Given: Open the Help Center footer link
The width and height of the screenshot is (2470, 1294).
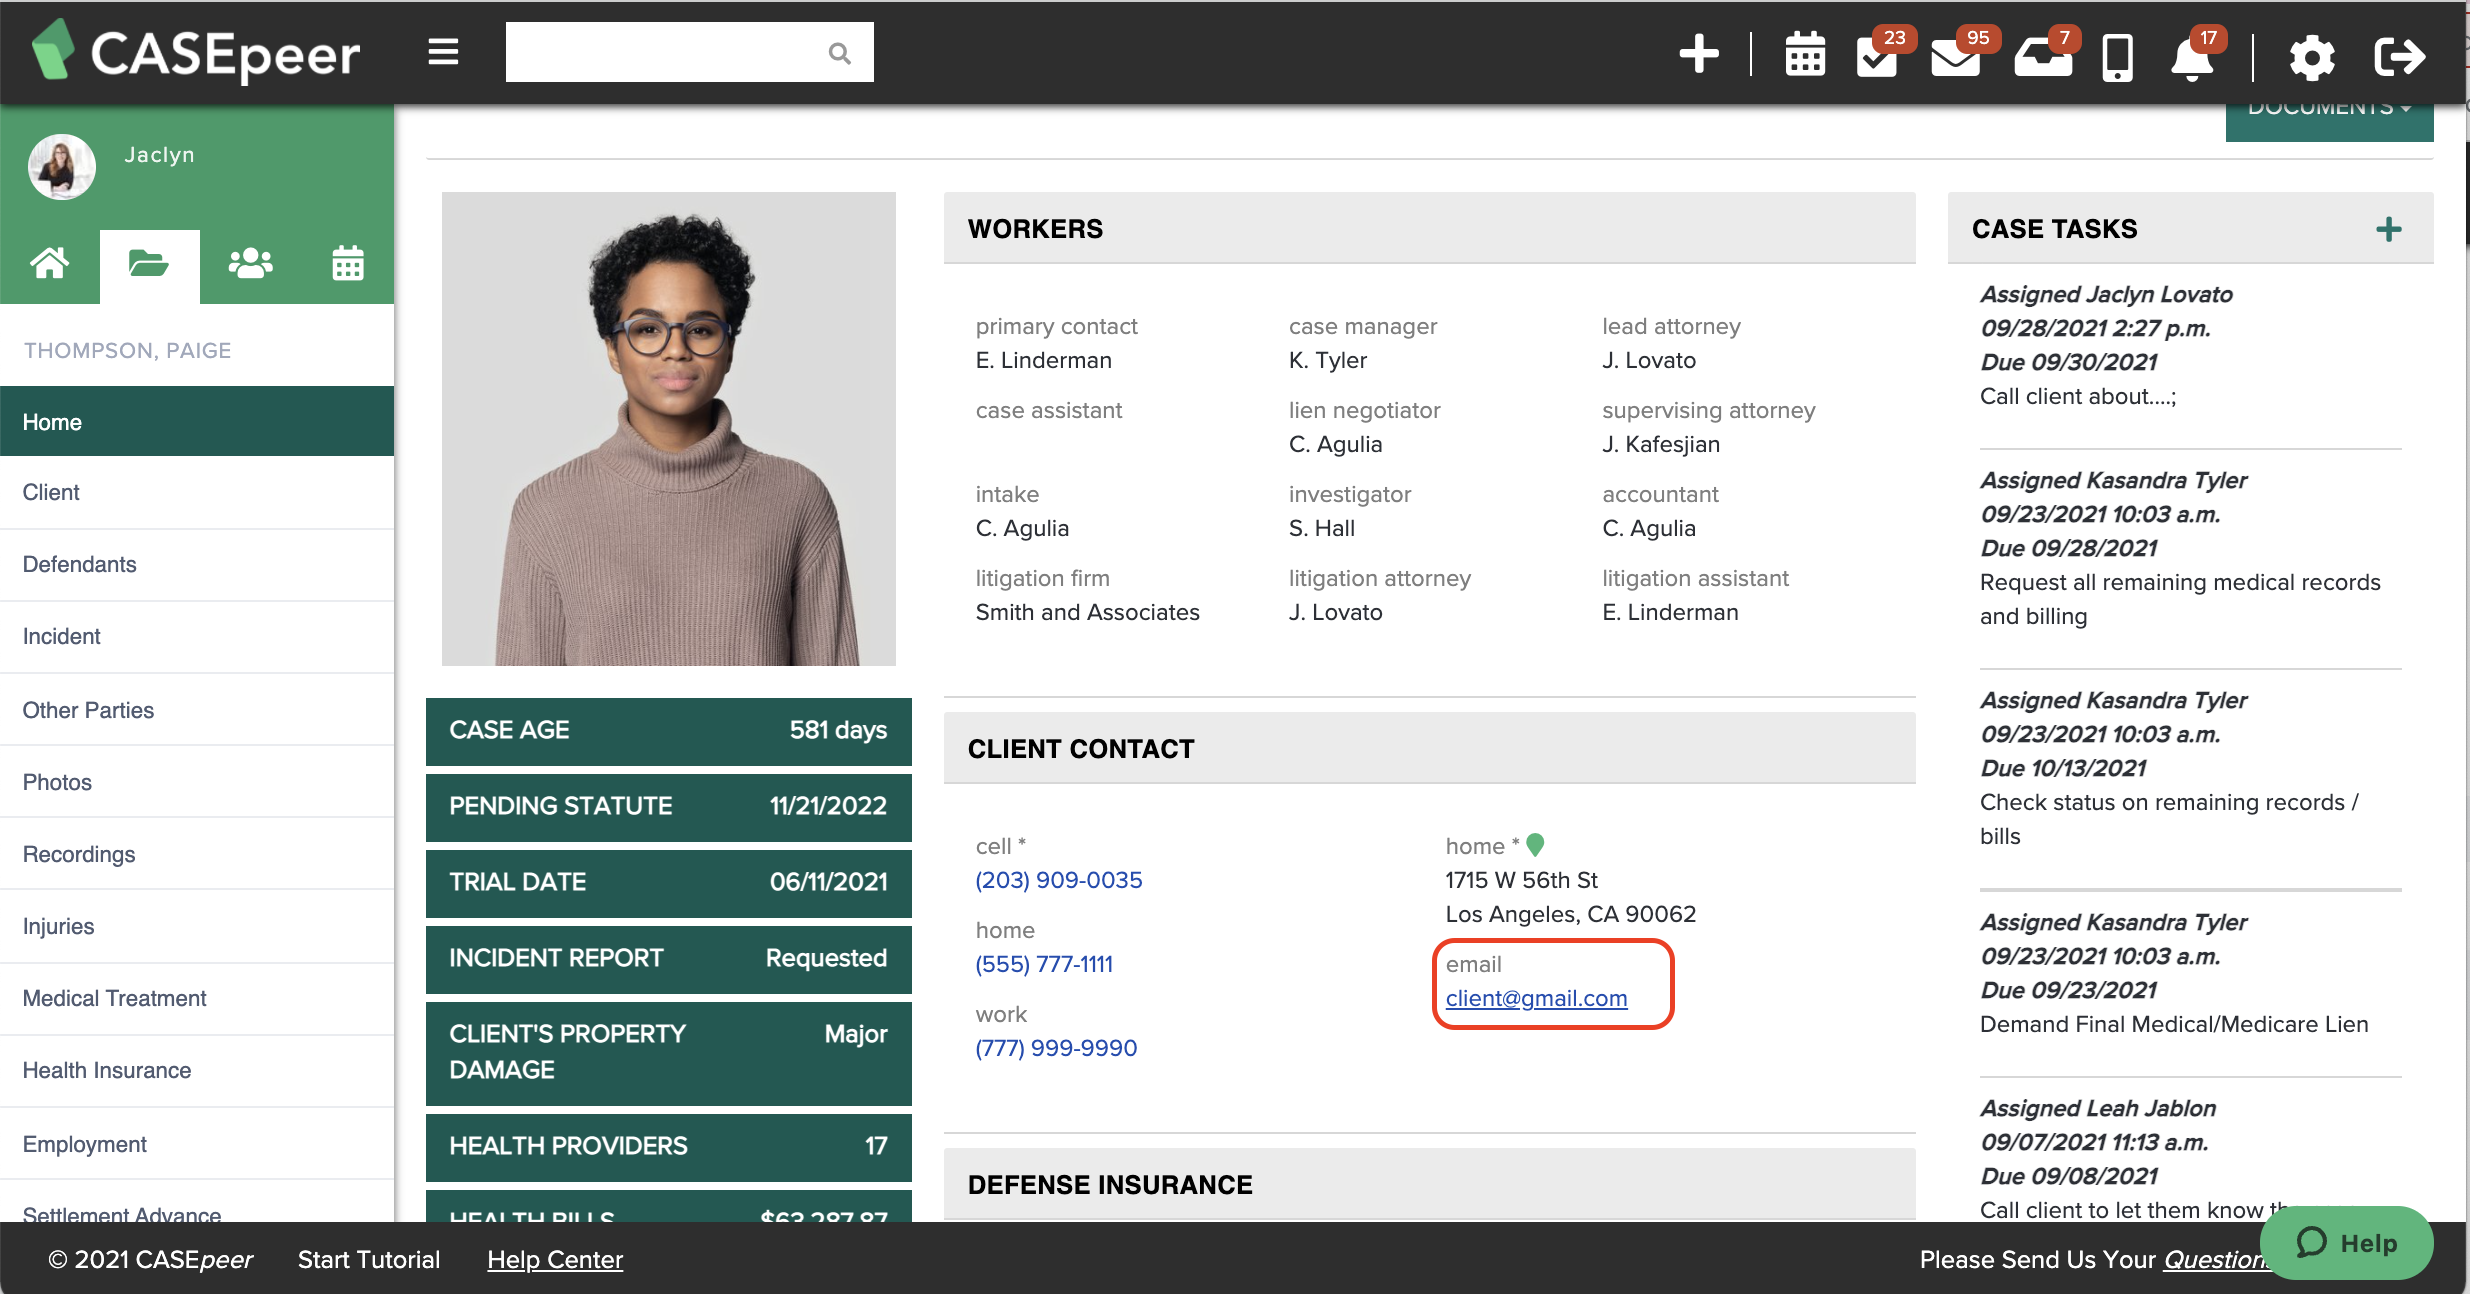Looking at the screenshot, I should click(555, 1260).
